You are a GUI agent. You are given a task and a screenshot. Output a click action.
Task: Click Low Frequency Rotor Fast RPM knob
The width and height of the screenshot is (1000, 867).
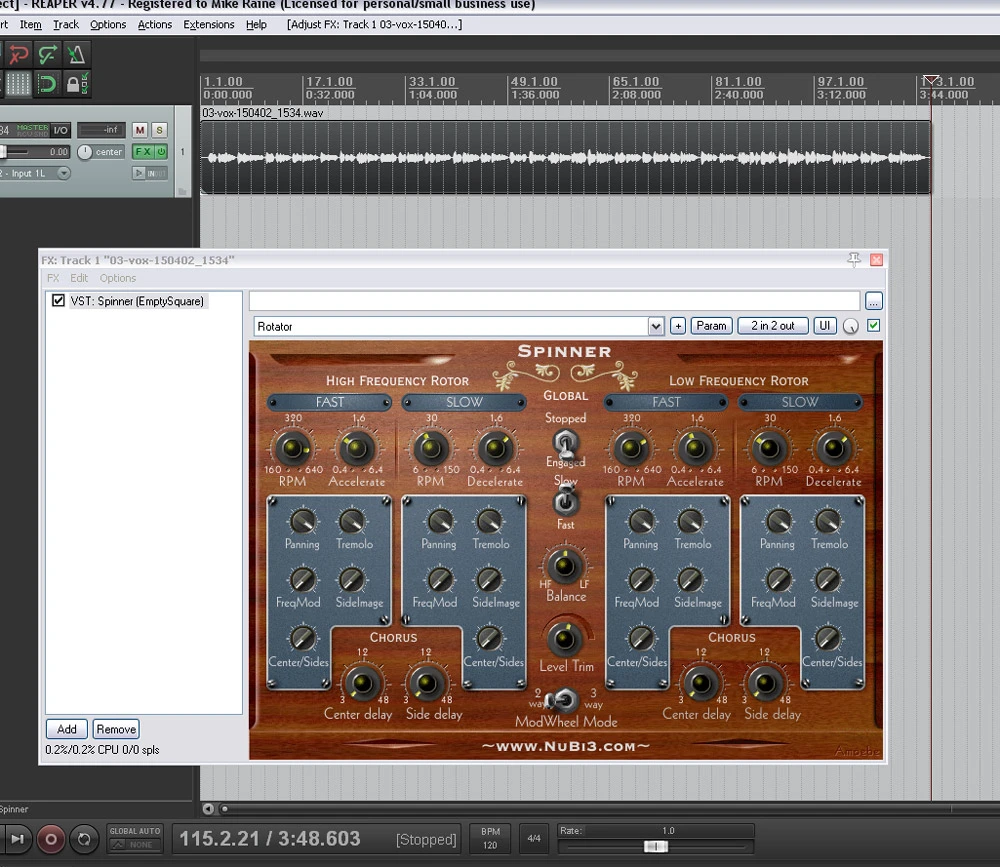click(x=631, y=449)
